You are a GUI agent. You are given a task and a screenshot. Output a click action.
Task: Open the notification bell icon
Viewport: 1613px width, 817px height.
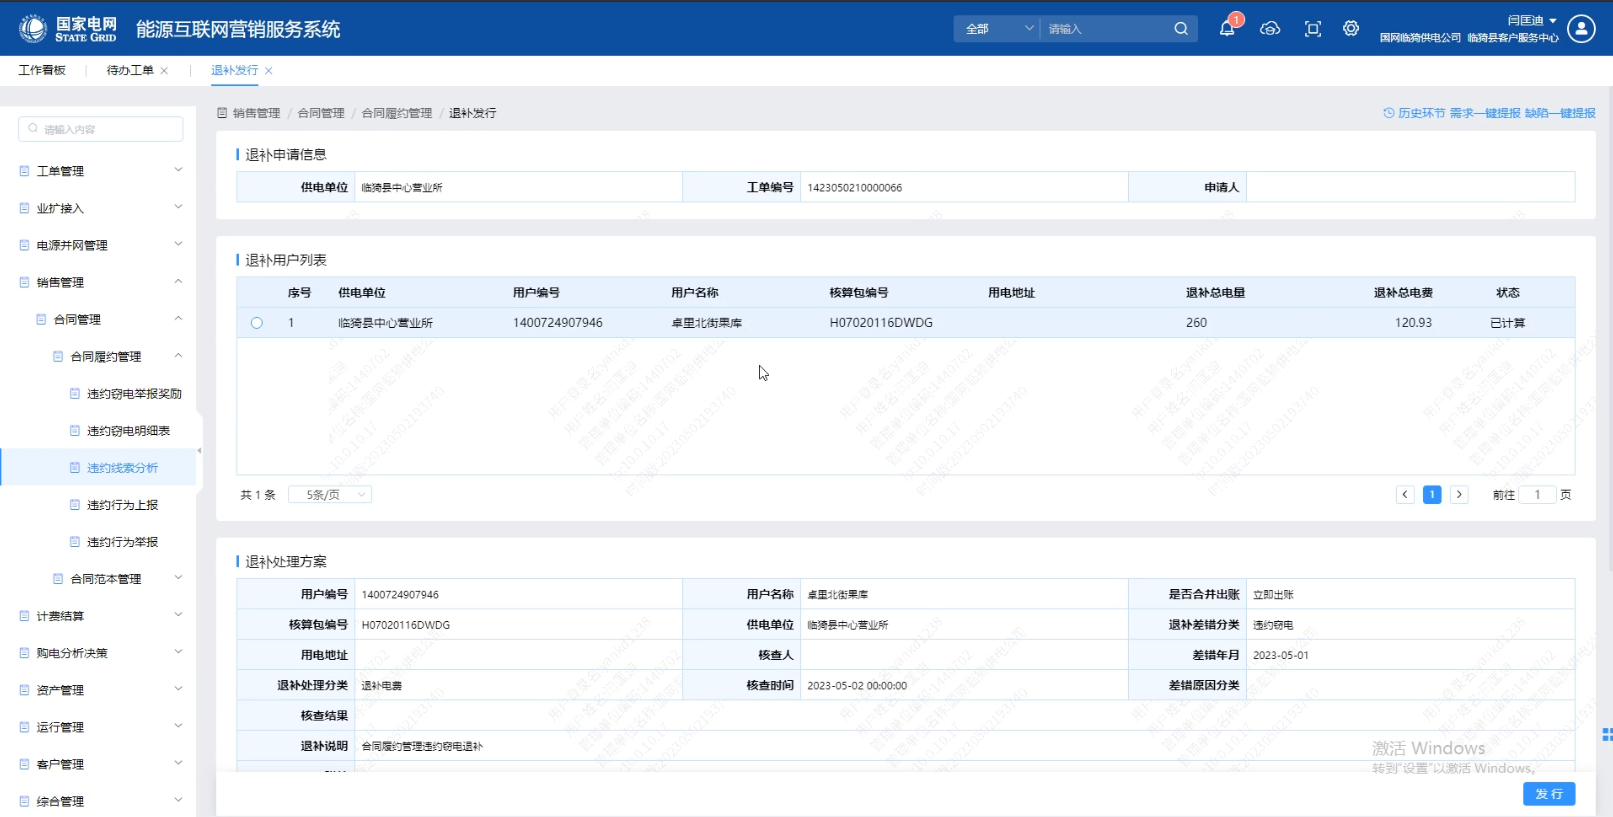click(x=1227, y=29)
